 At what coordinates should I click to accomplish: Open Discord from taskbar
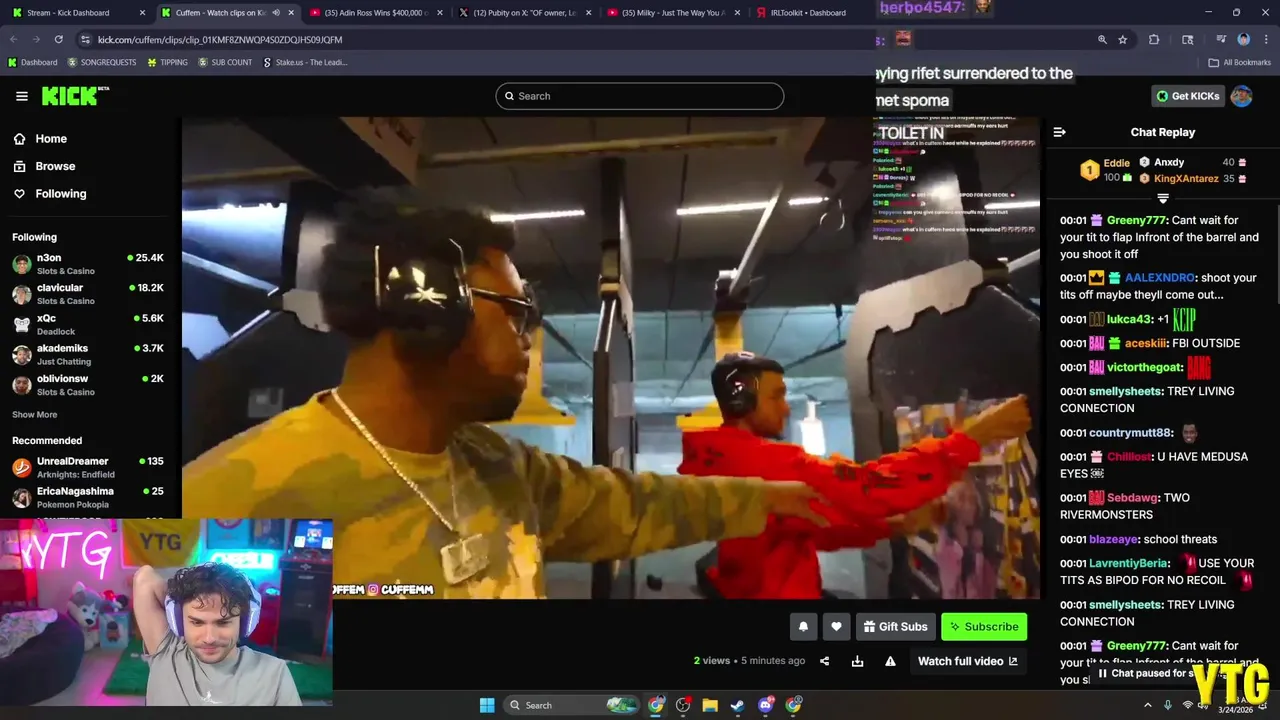pos(766,705)
